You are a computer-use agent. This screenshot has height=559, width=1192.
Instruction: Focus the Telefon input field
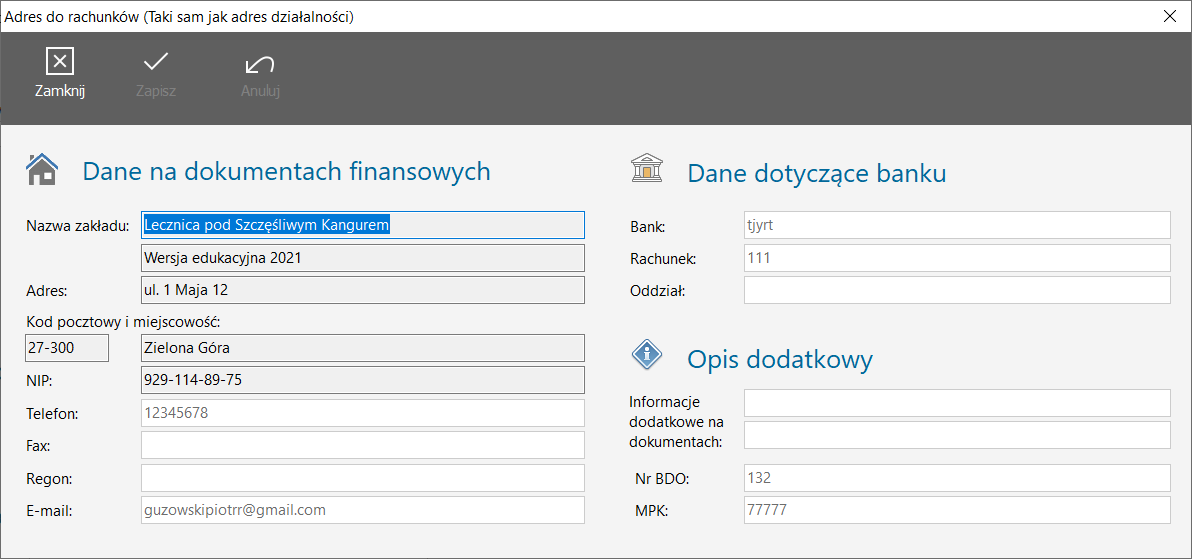pyautogui.click(x=363, y=413)
